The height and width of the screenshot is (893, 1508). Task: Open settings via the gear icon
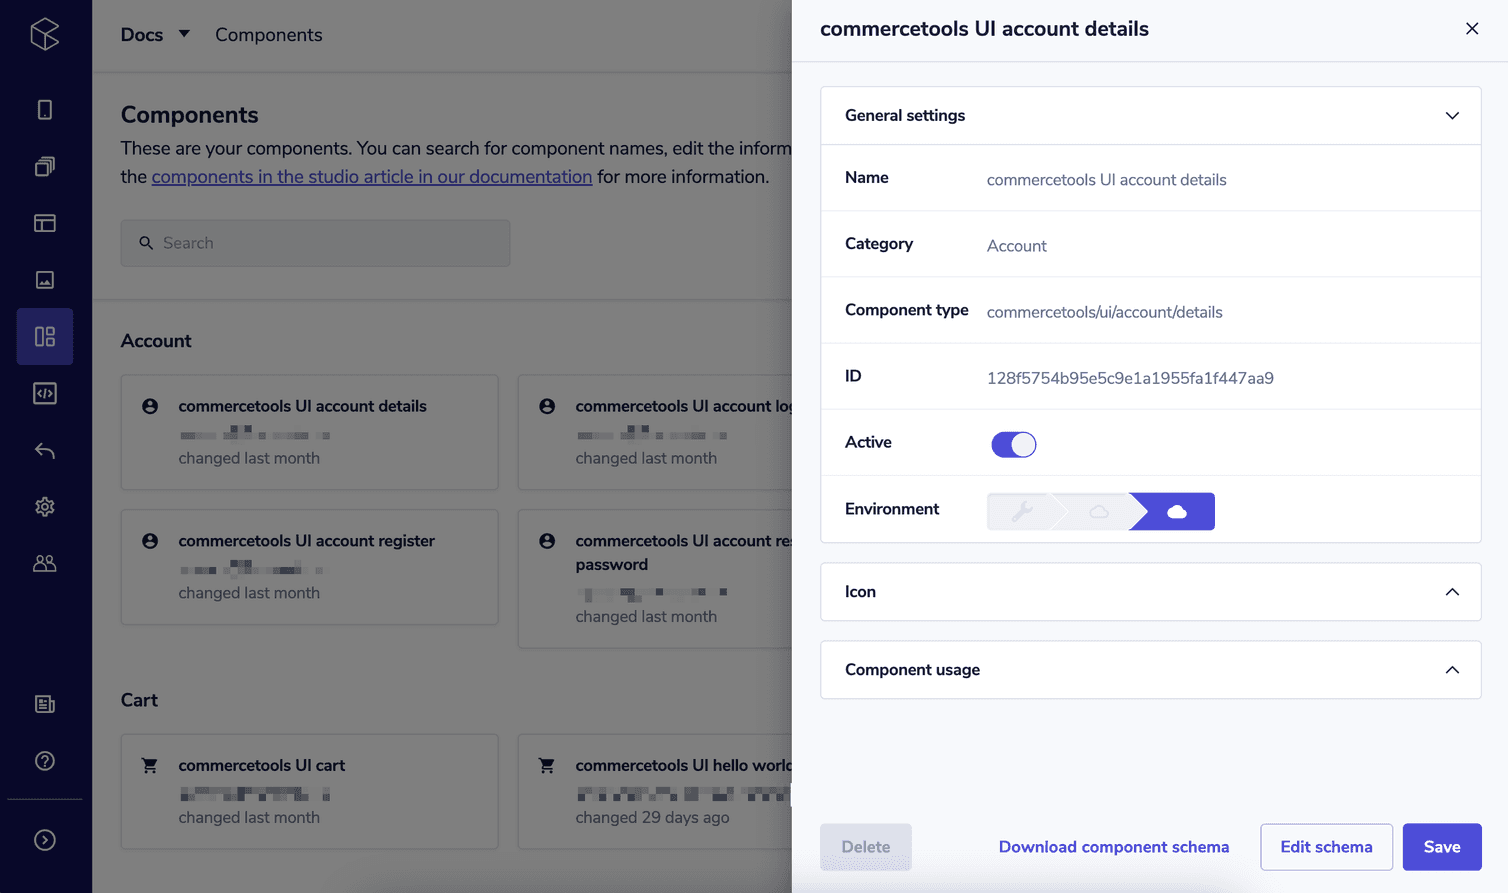(x=44, y=506)
